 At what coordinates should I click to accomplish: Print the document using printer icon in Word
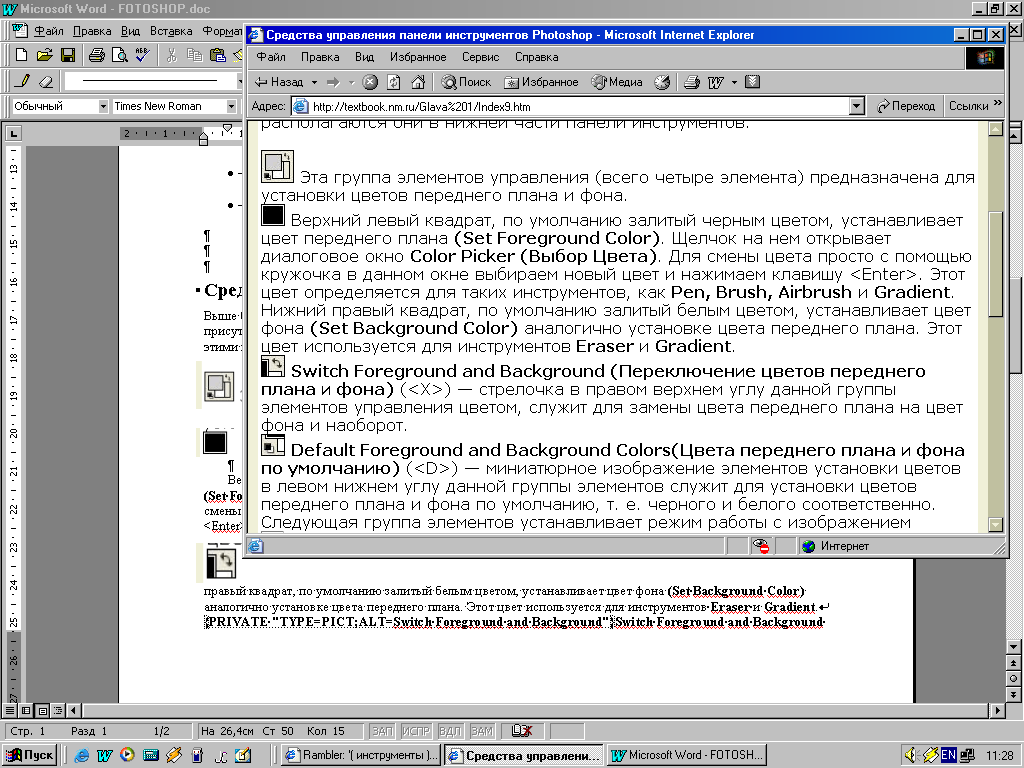click(97, 55)
